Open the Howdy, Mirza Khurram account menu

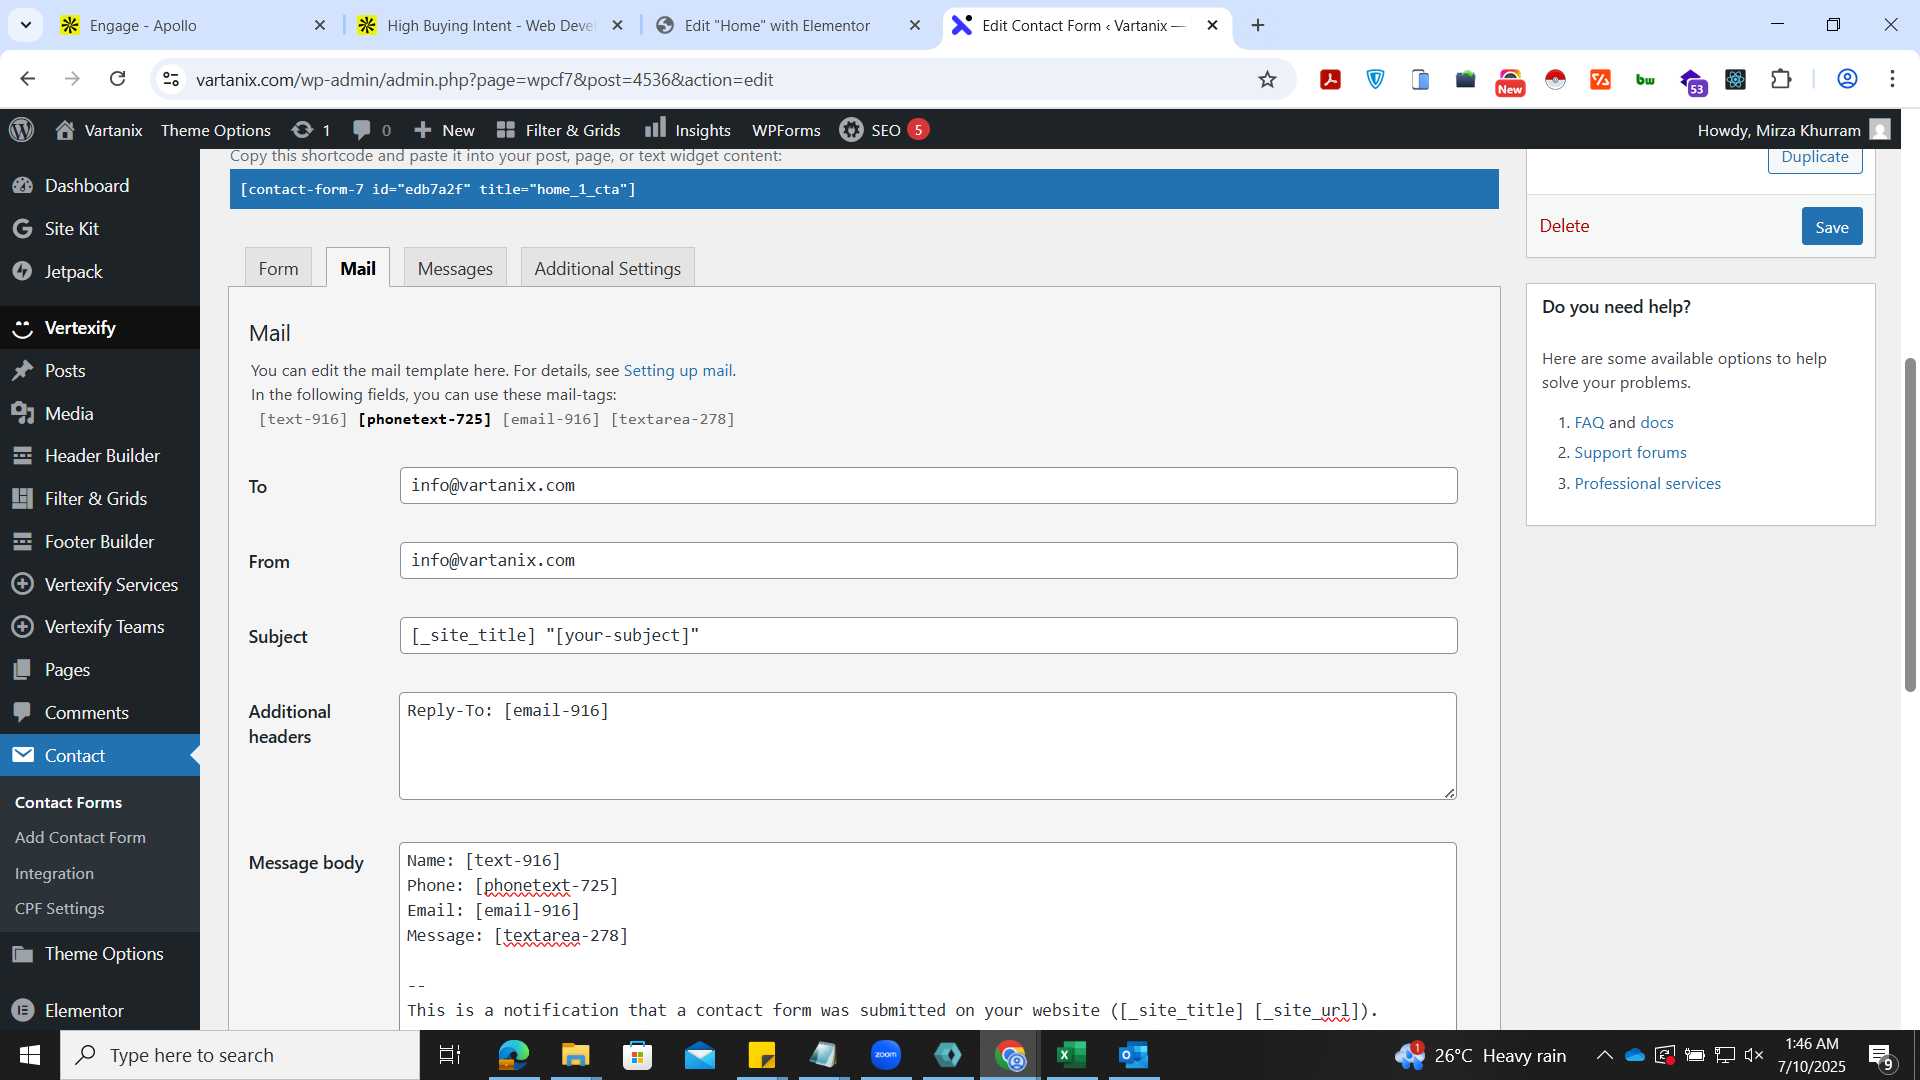[1793, 130]
